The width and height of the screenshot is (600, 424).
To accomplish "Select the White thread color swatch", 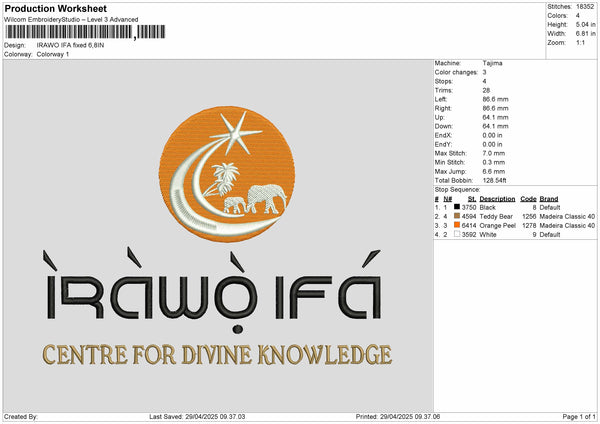I will (x=457, y=234).
